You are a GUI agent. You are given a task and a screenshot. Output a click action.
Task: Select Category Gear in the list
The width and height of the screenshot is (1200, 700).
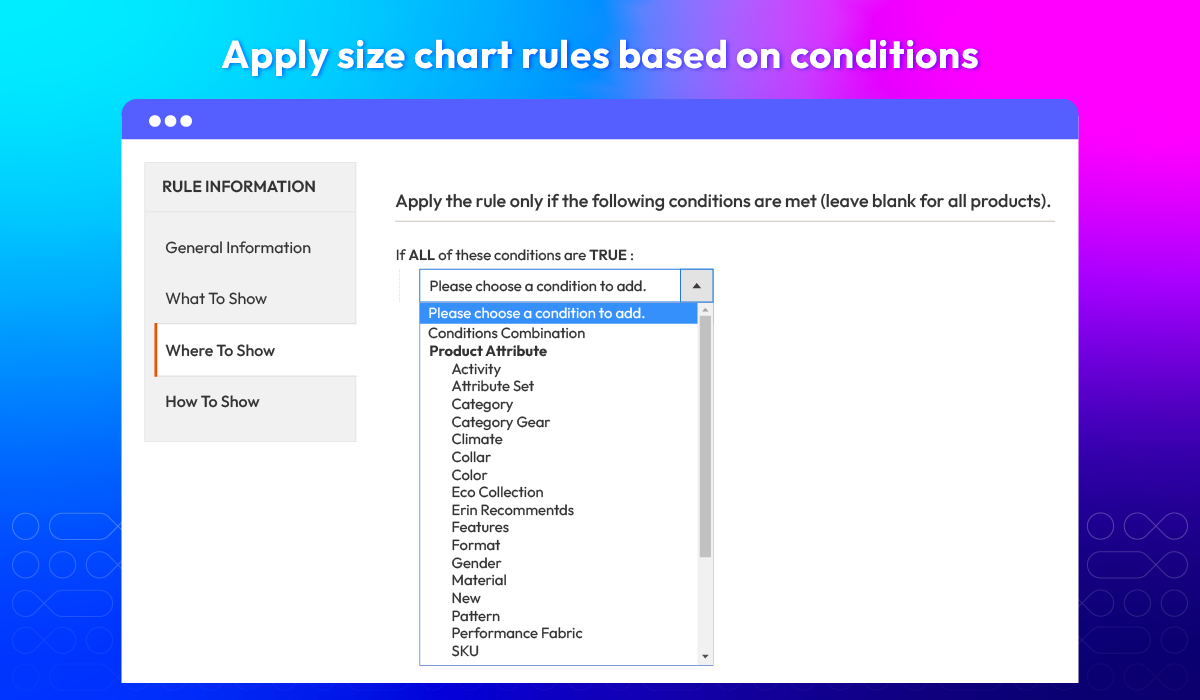click(x=501, y=422)
